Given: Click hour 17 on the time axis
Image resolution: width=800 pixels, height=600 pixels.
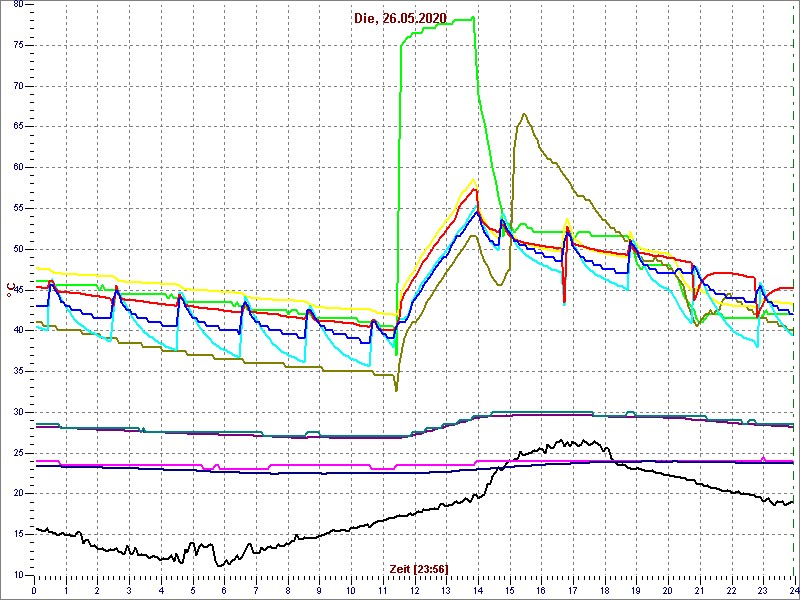Looking at the screenshot, I should [x=573, y=590].
